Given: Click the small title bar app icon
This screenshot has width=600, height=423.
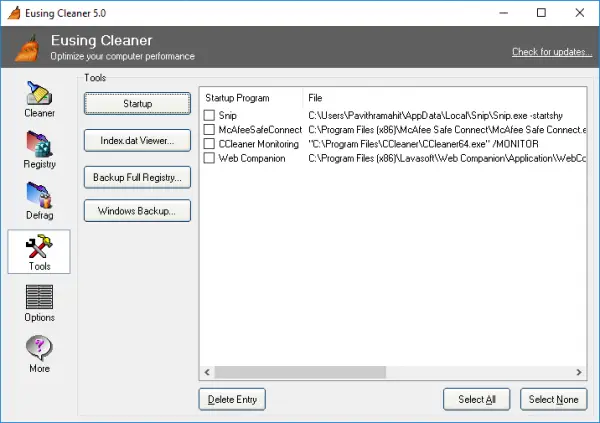Looking at the screenshot, I should point(14,13).
